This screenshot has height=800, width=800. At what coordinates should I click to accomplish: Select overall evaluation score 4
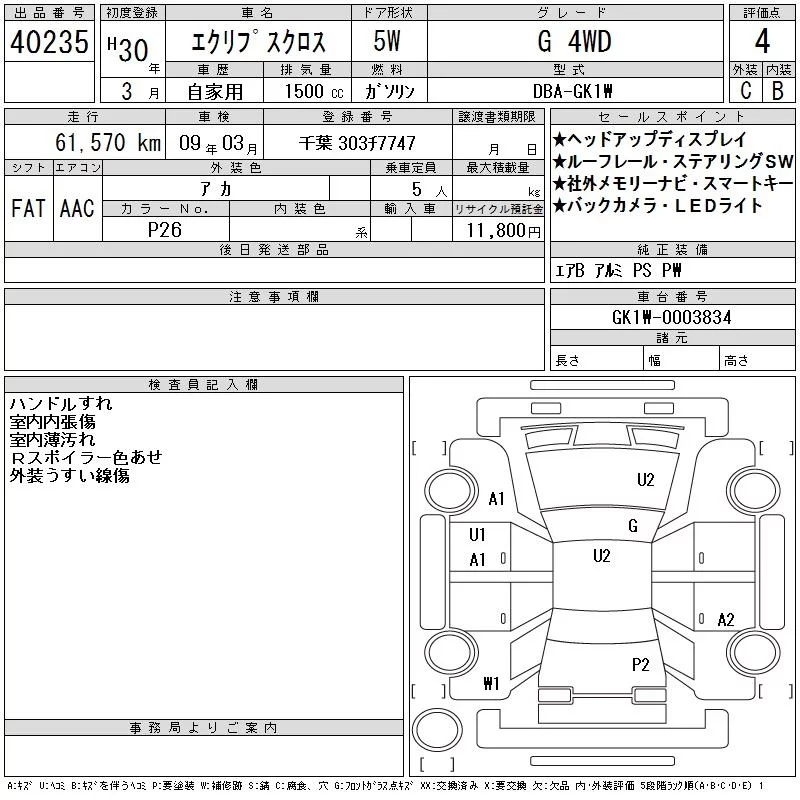tap(762, 41)
